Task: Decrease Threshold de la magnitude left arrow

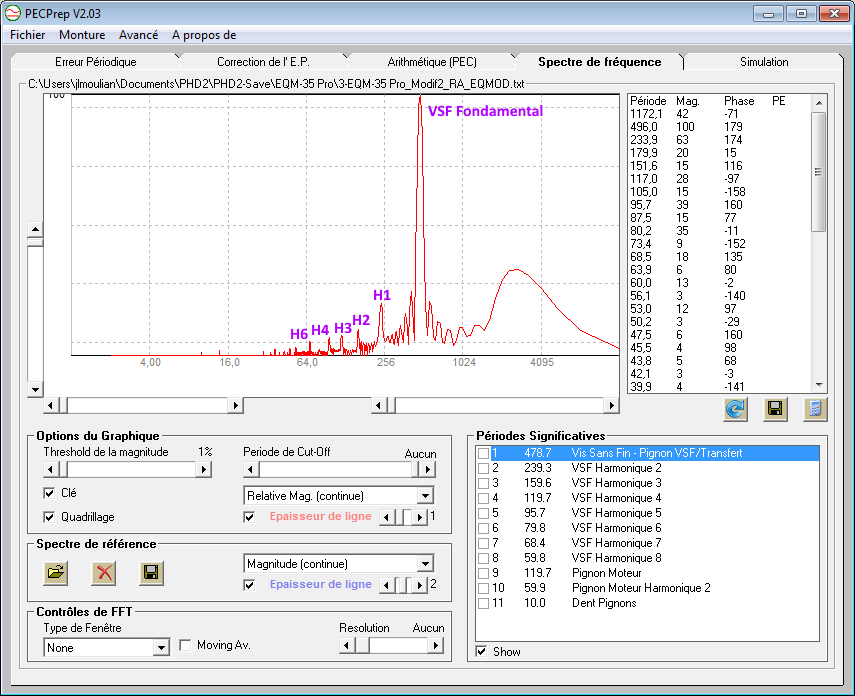Action: tap(51, 469)
